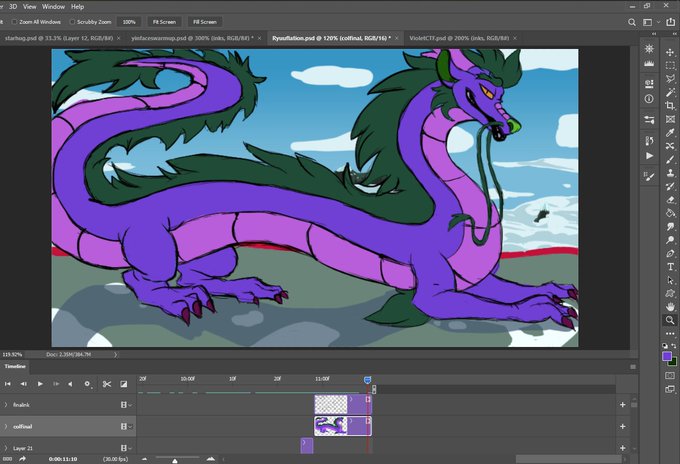Viewport: 680px width, 464px height.
Task: Enable the Zoom All Windows checkbox
Action: [14, 22]
